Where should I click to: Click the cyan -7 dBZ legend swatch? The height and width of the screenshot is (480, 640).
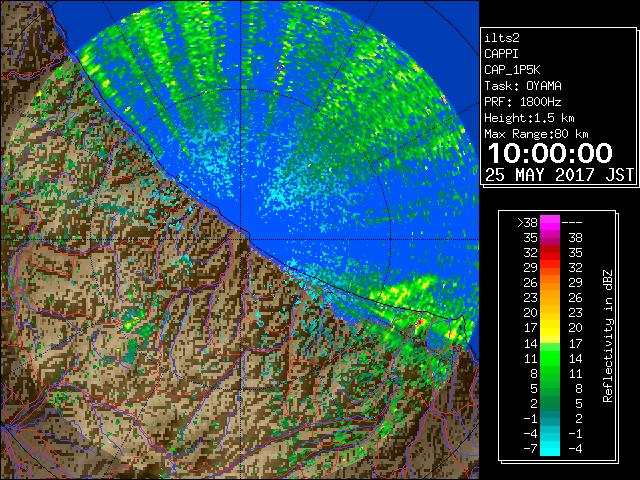[550, 448]
